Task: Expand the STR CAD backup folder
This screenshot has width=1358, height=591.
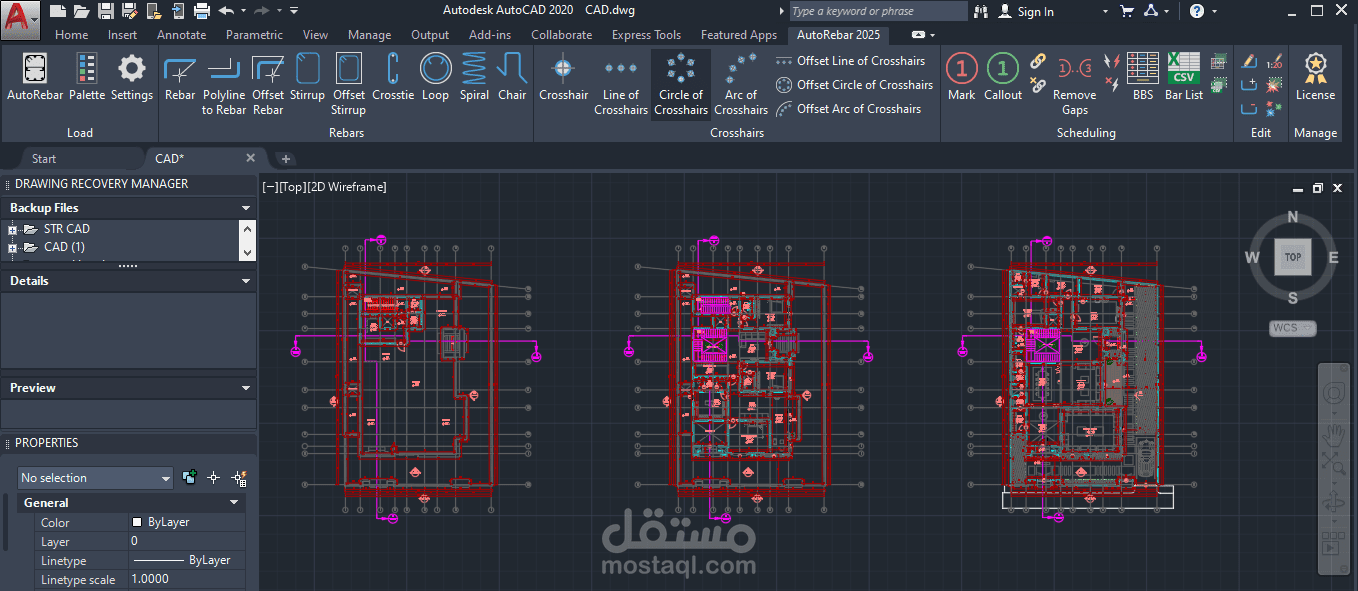Action: pyautogui.click(x=12, y=230)
